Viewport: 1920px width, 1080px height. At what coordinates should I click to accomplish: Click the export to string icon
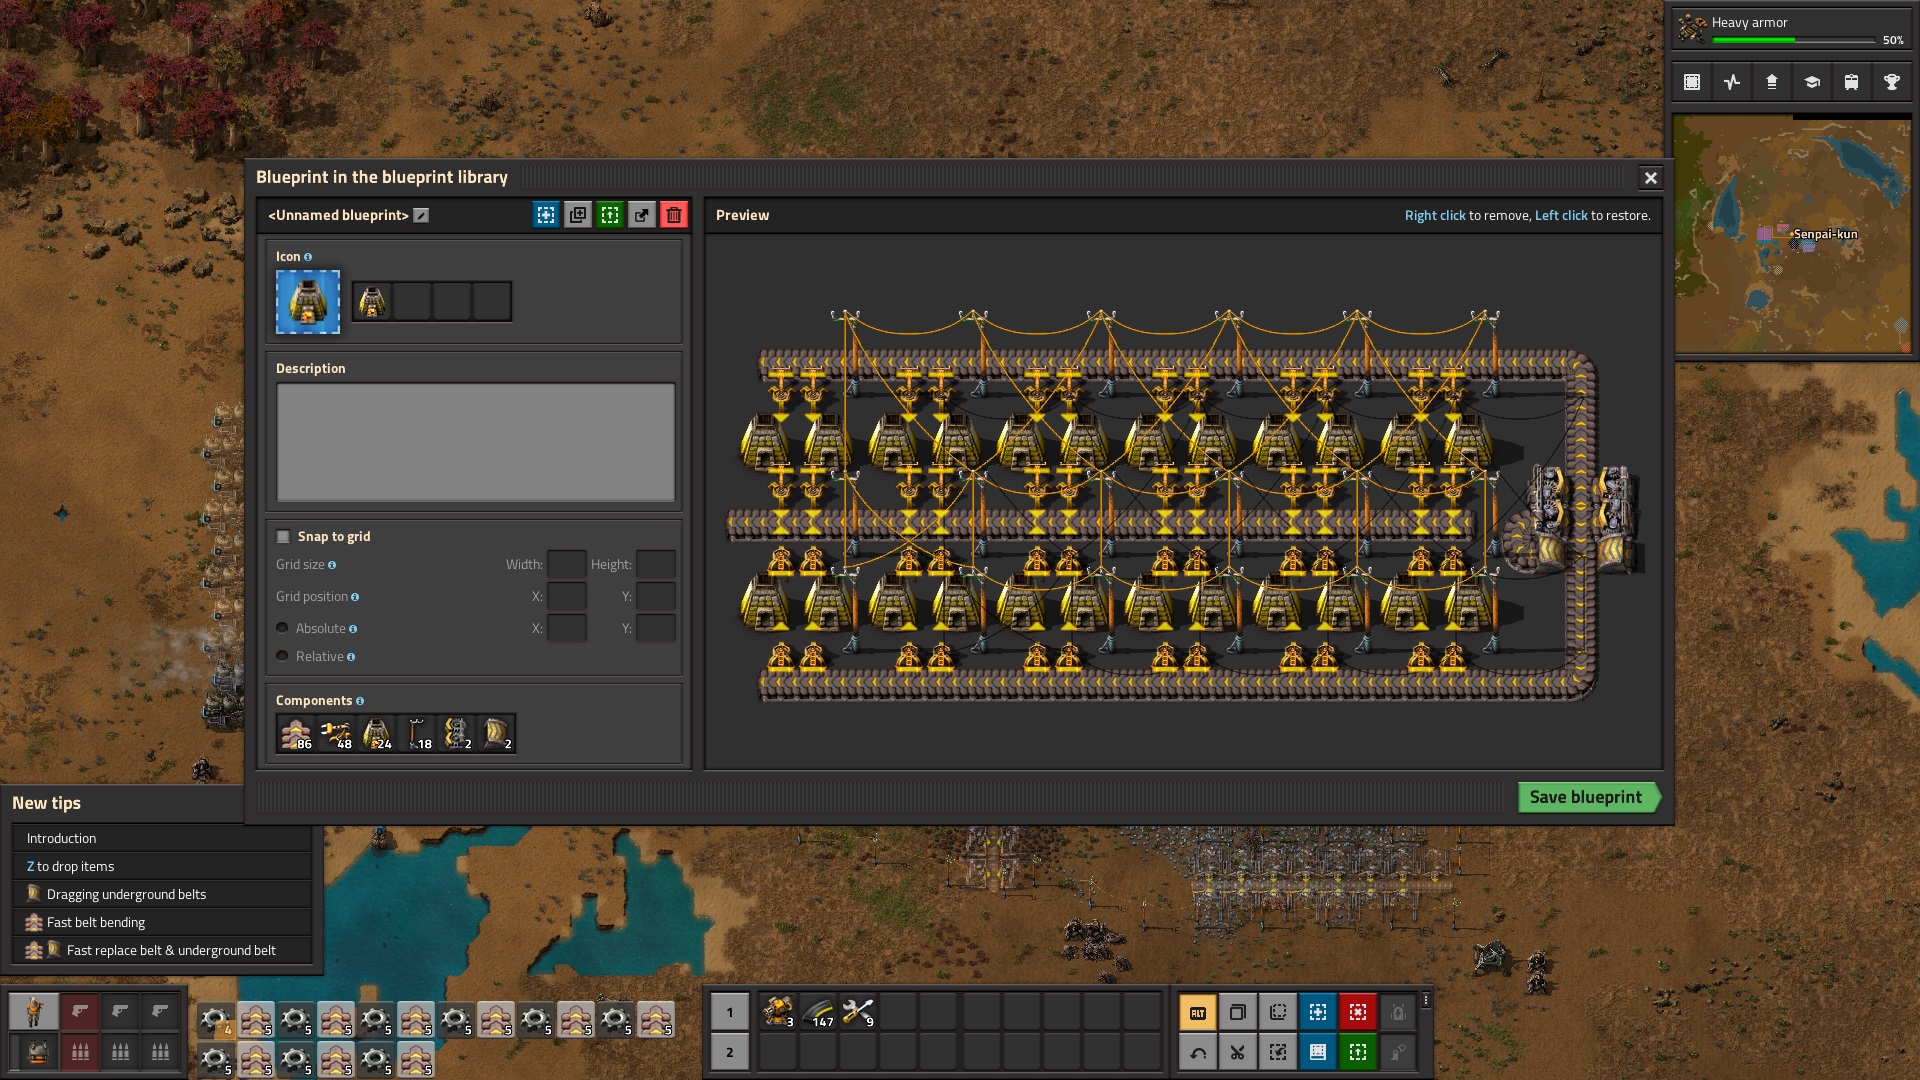642,215
